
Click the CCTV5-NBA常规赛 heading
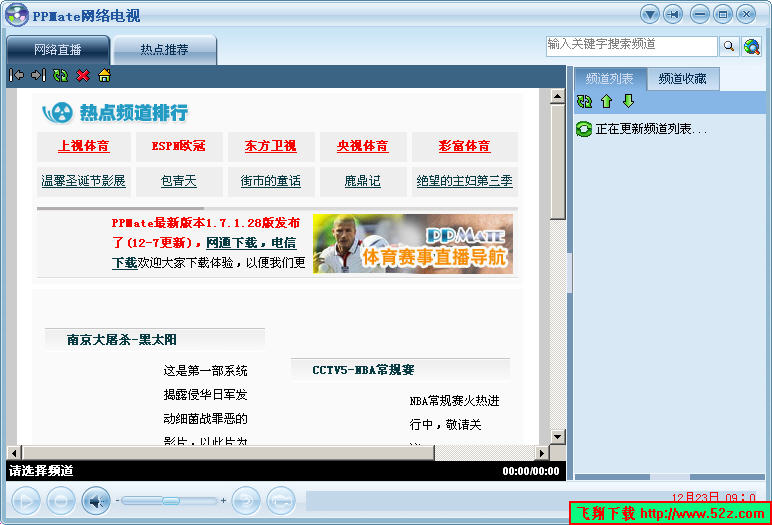[363, 370]
